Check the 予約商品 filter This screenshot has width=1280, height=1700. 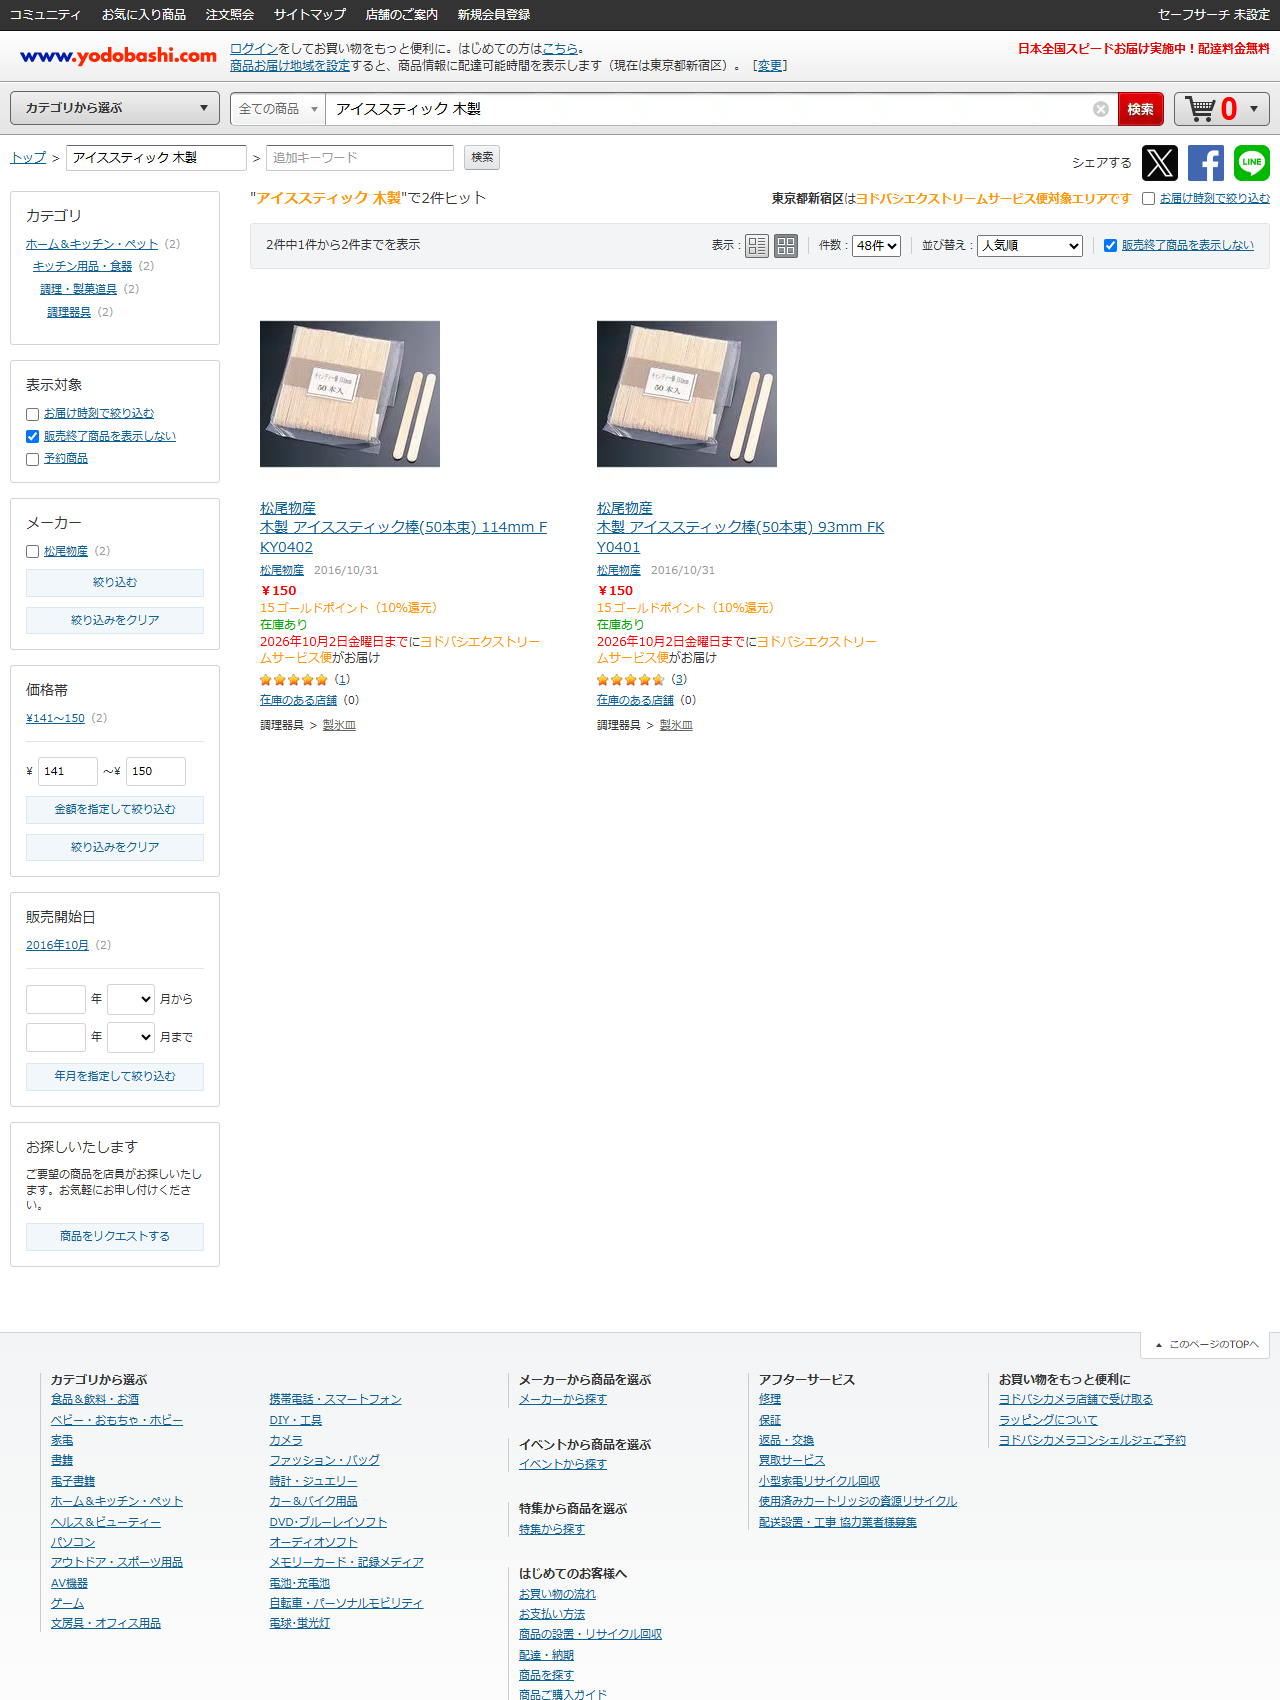tap(33, 459)
